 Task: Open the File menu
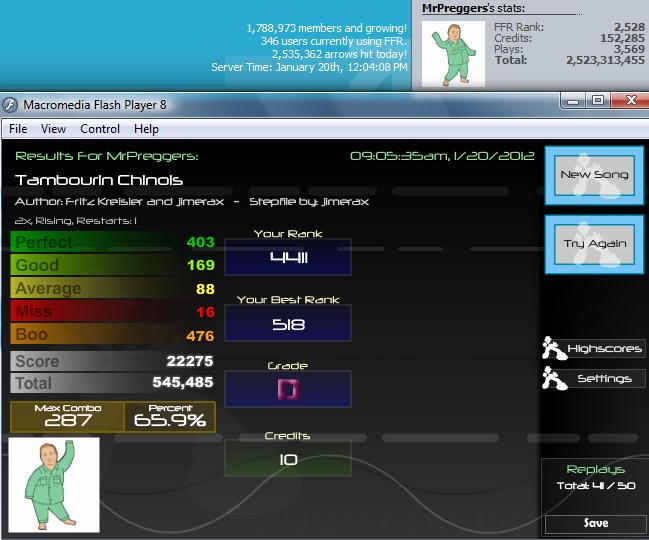(x=18, y=129)
